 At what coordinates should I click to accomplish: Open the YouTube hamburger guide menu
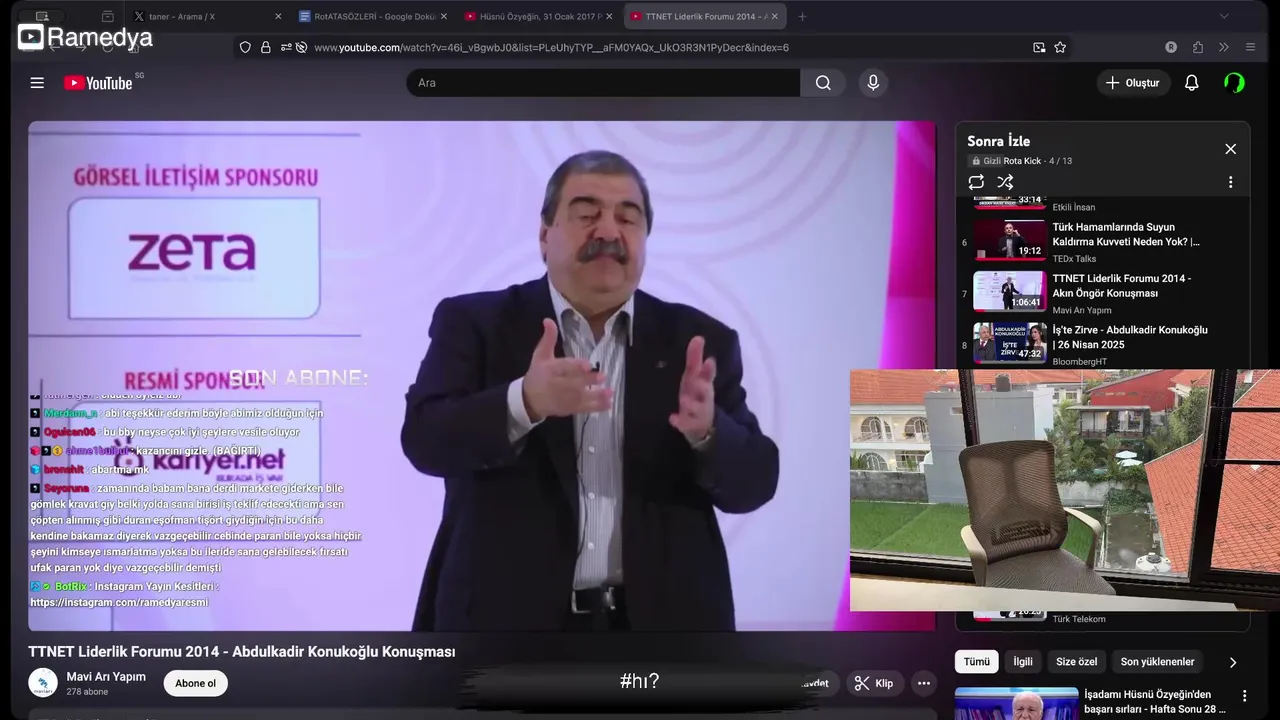coord(37,83)
